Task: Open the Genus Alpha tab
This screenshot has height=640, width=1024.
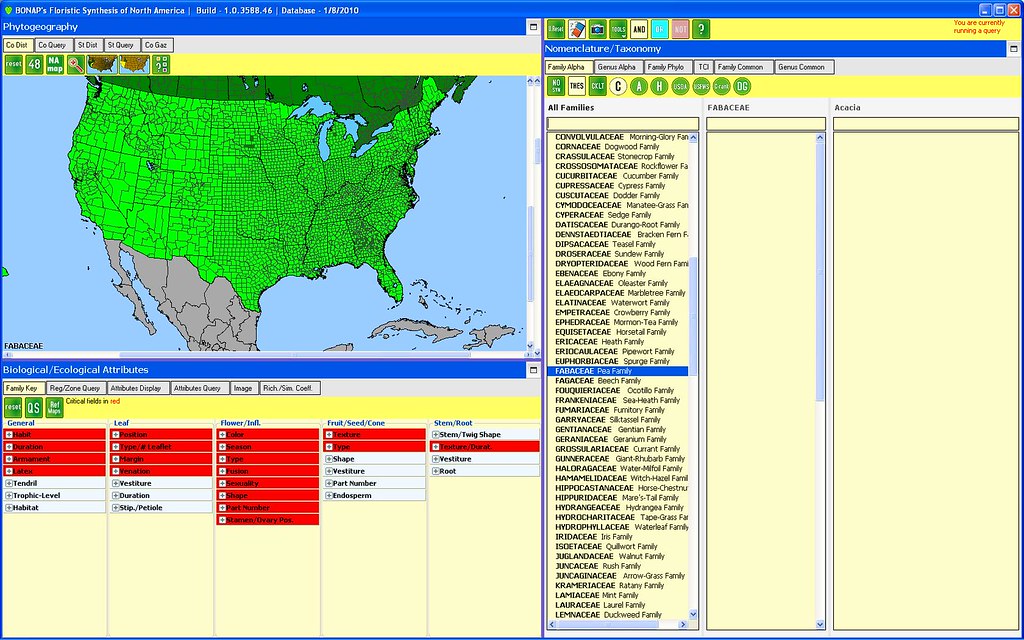Action: [x=616, y=67]
